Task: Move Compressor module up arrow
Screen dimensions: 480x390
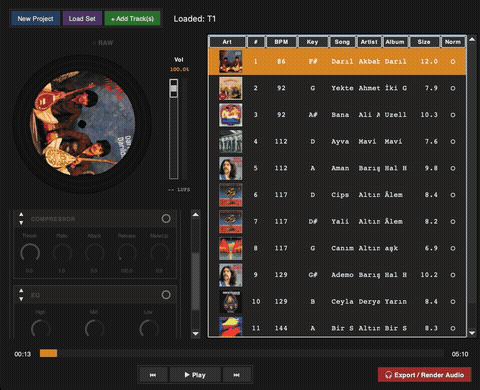Action: pyautogui.click(x=21, y=215)
